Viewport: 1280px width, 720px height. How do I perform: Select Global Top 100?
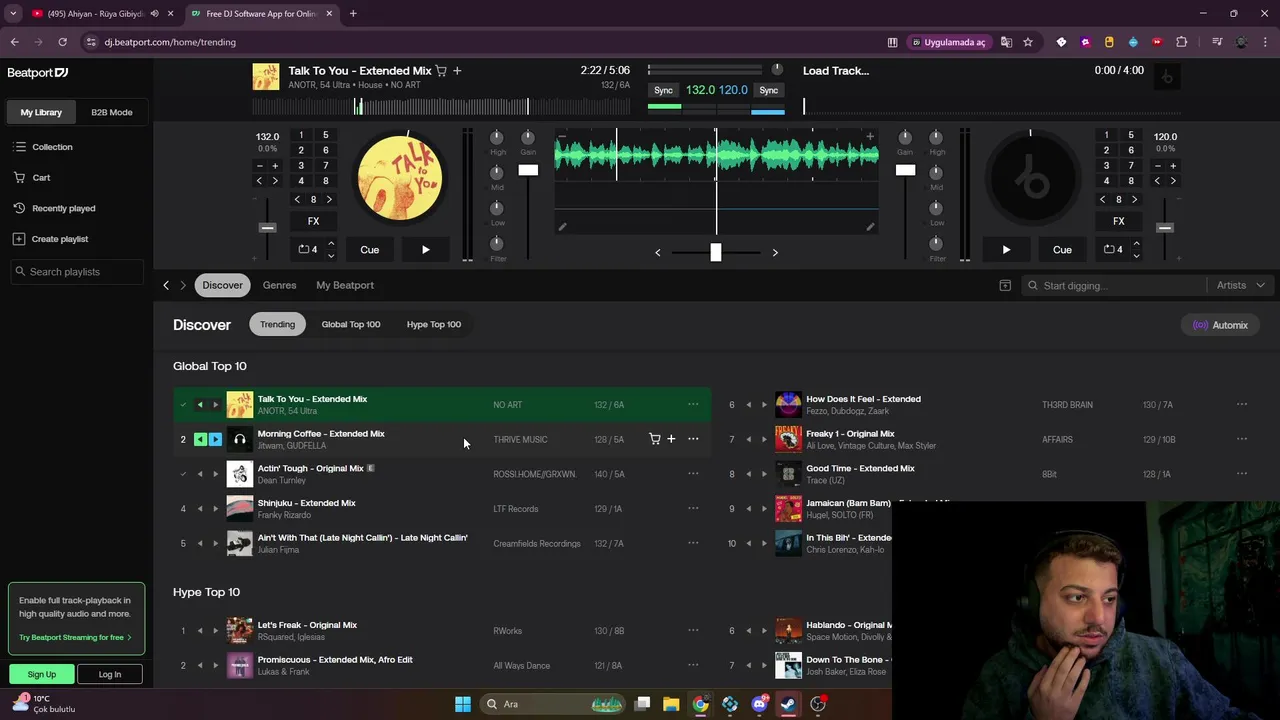point(351,324)
